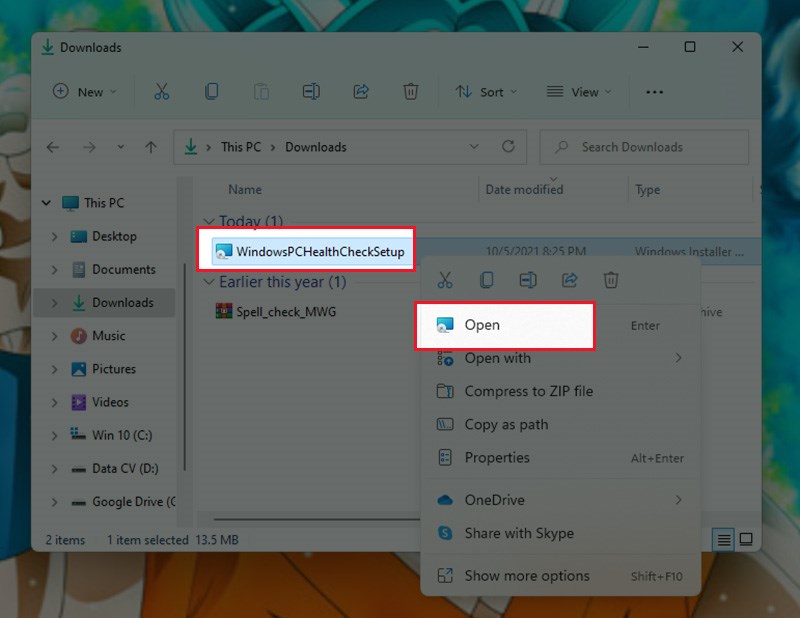Expand the address bar history dropdown

point(474,146)
